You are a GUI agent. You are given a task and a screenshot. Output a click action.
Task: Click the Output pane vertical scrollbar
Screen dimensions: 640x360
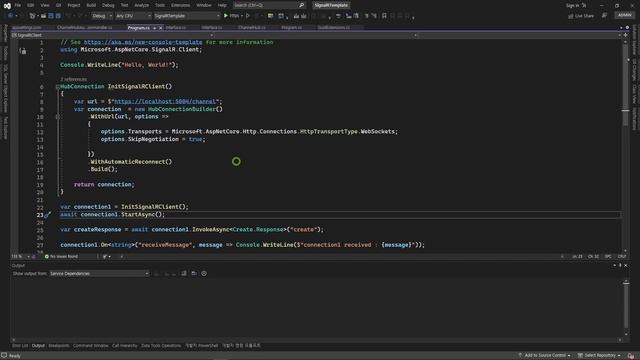(x=626, y=307)
